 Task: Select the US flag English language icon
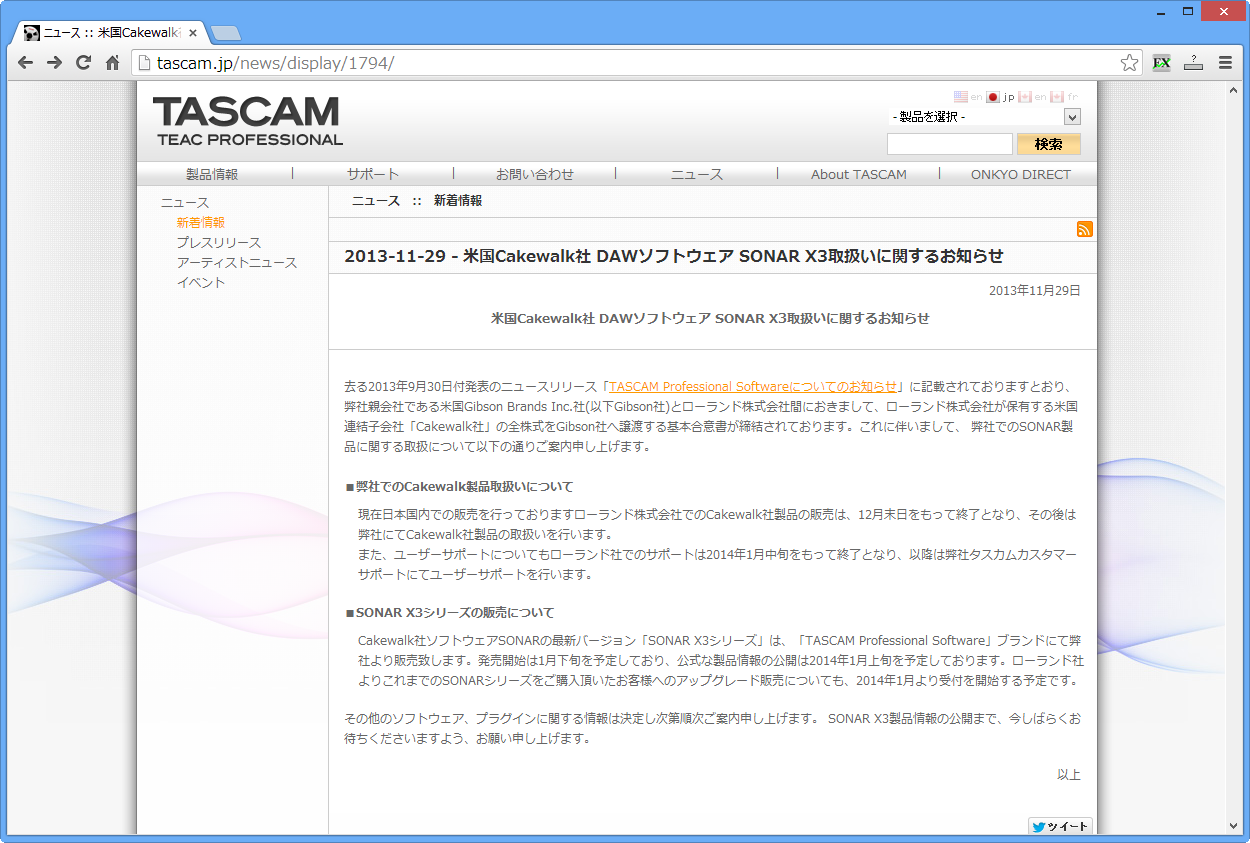tap(960, 97)
